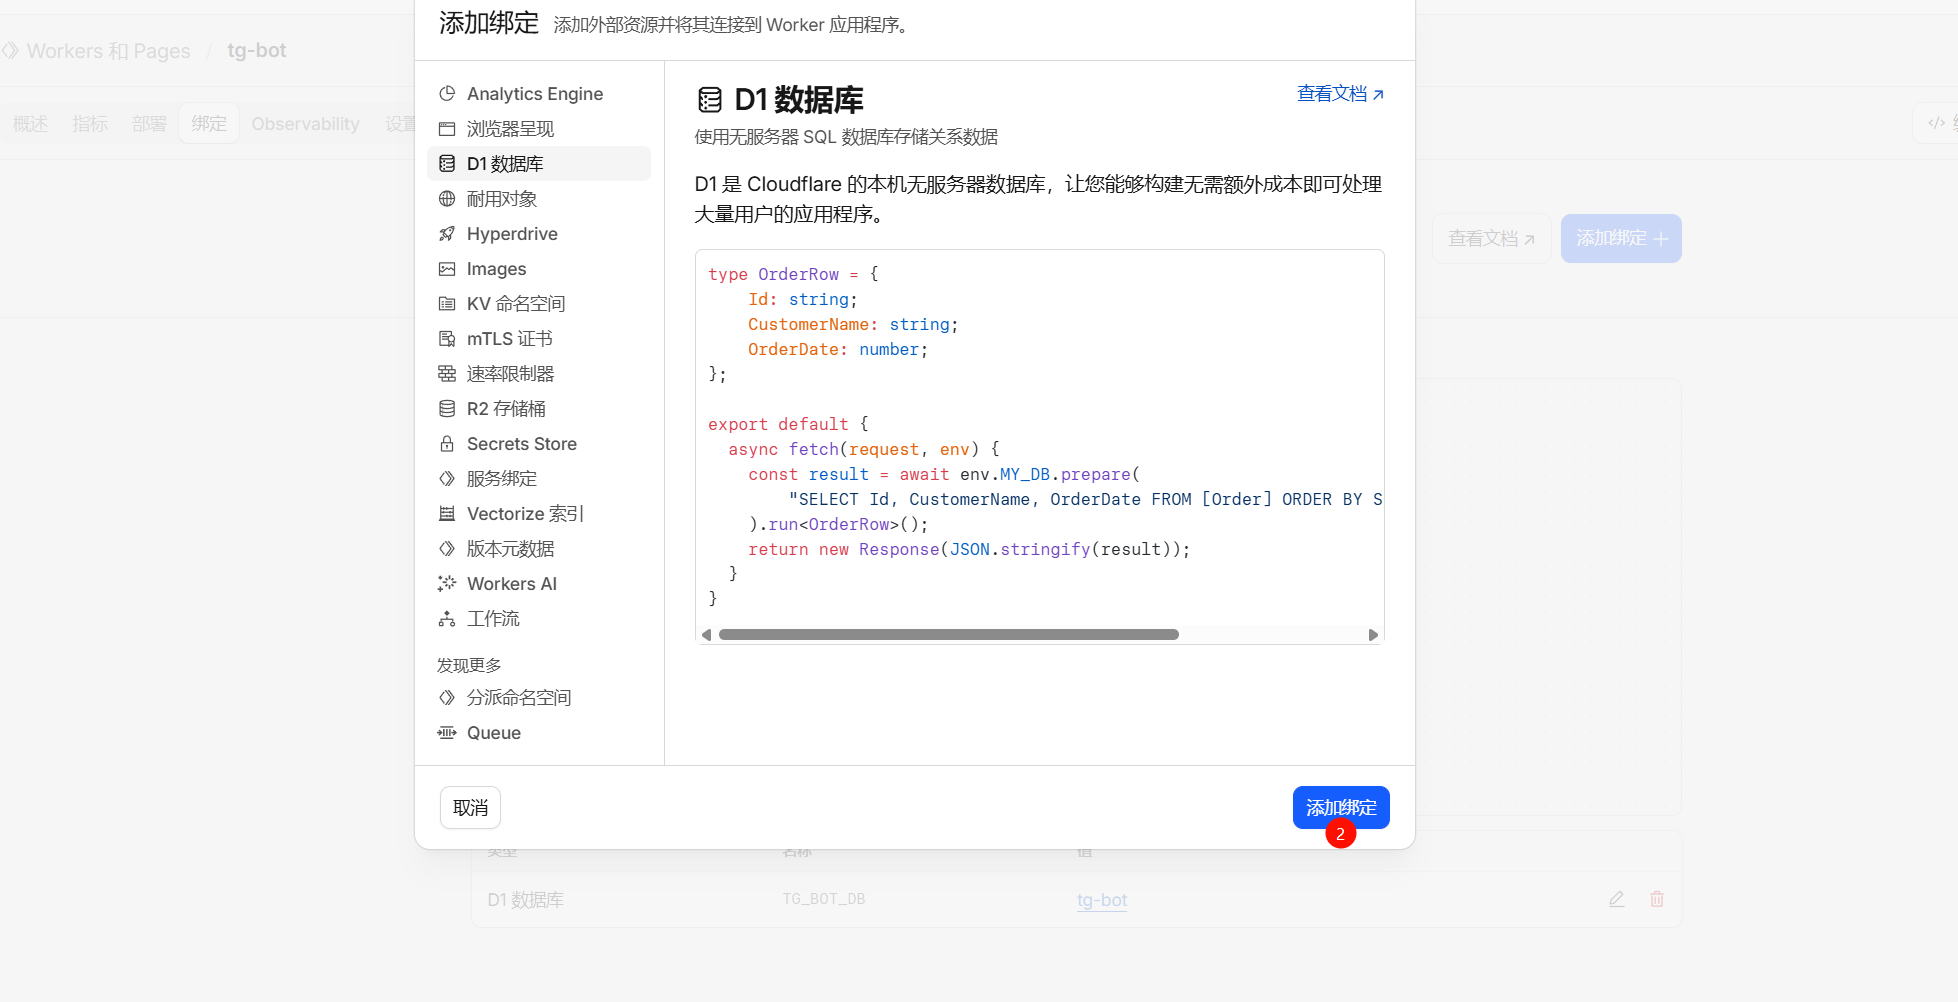Select KV 命名空间 resource
The height and width of the screenshot is (1002, 1958).
(x=516, y=303)
